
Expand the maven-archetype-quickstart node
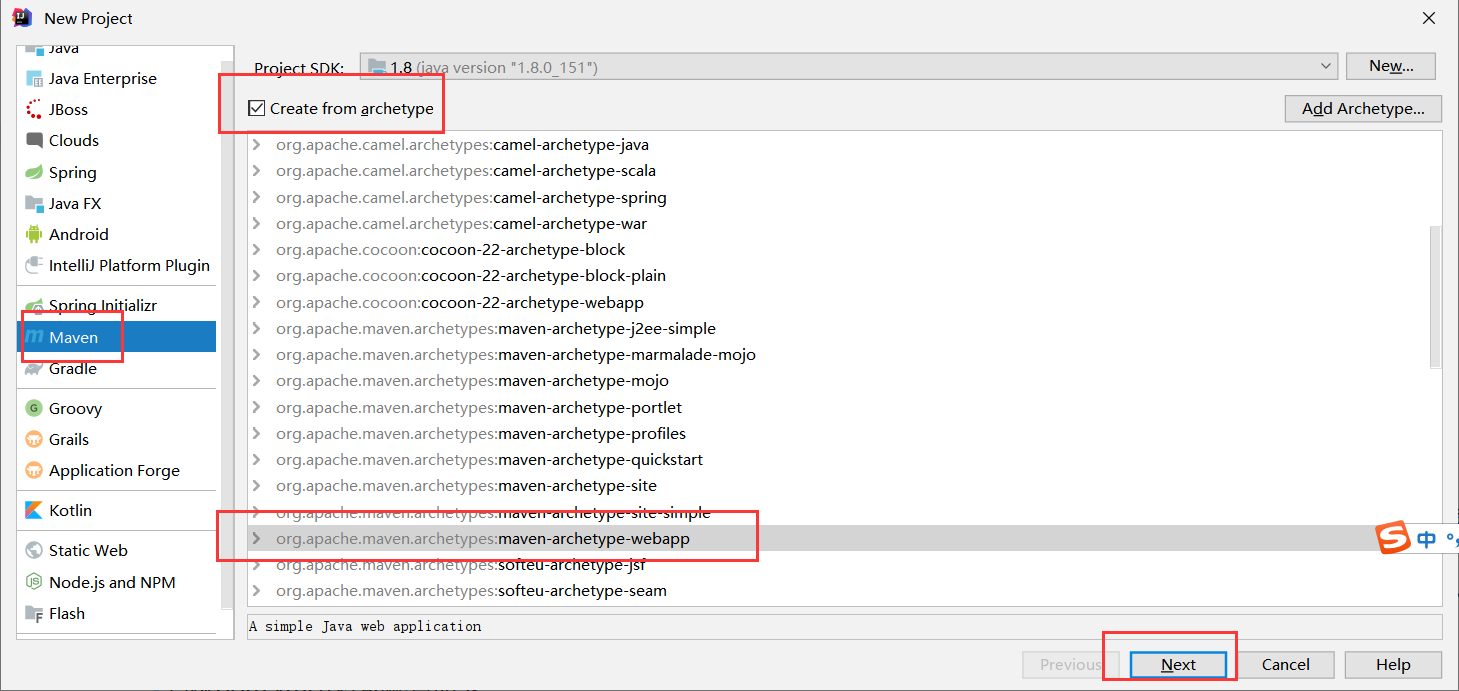257,460
